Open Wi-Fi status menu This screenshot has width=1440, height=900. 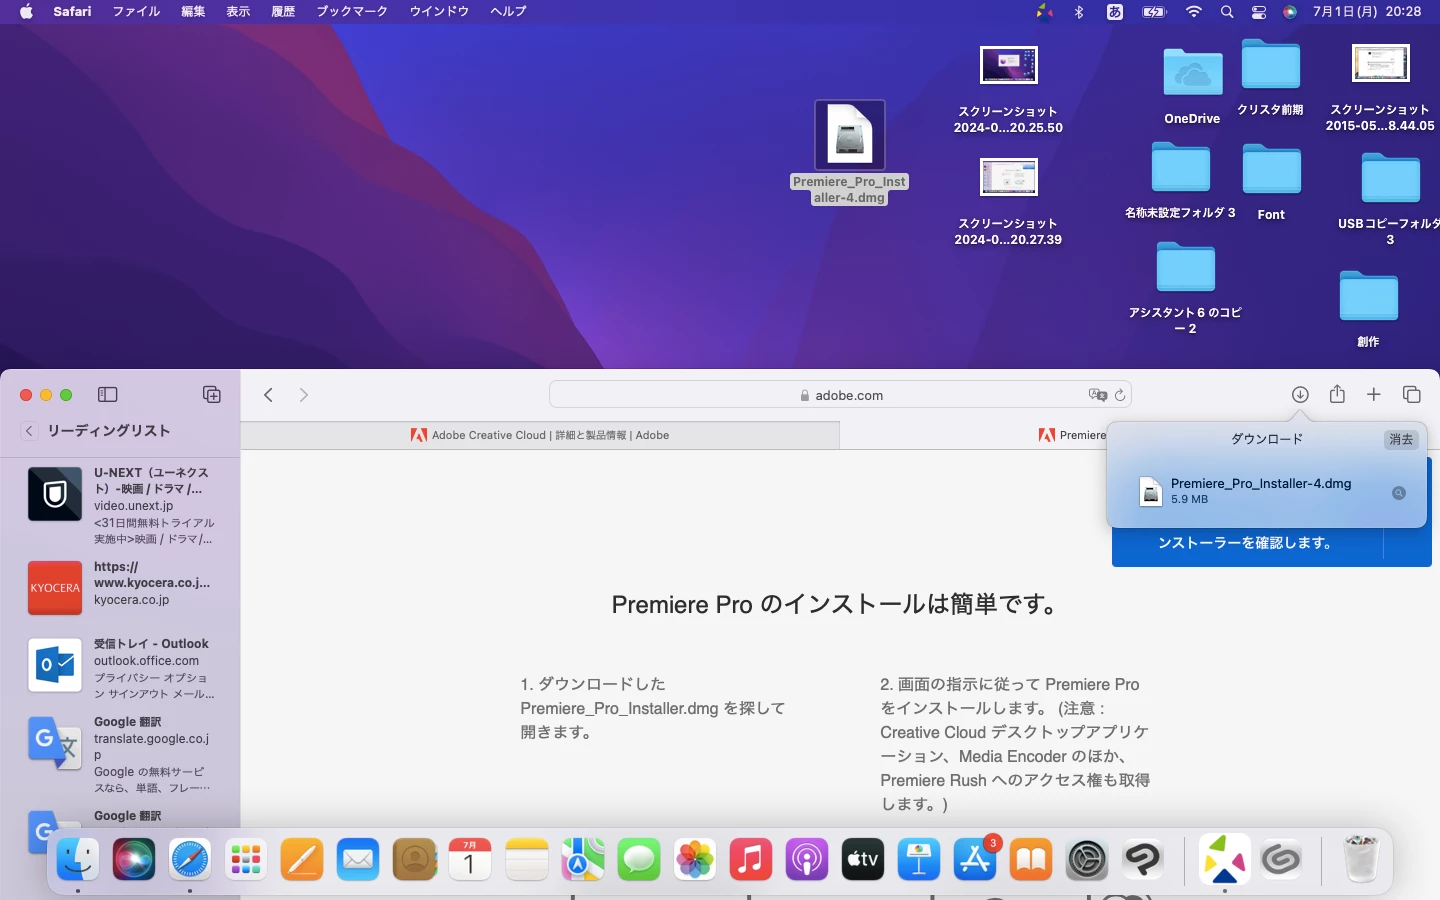click(1194, 12)
